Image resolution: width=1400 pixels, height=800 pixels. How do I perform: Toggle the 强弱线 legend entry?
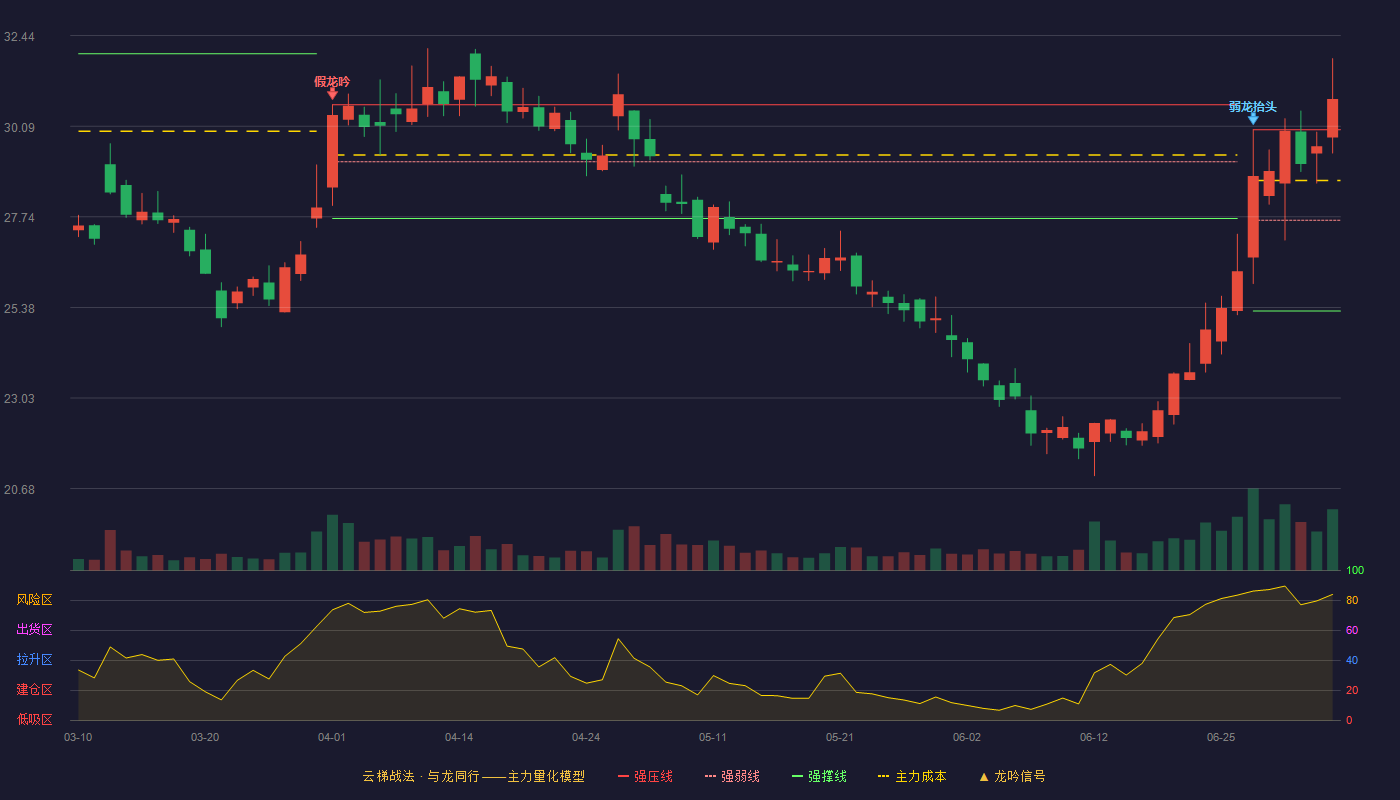tap(732, 776)
